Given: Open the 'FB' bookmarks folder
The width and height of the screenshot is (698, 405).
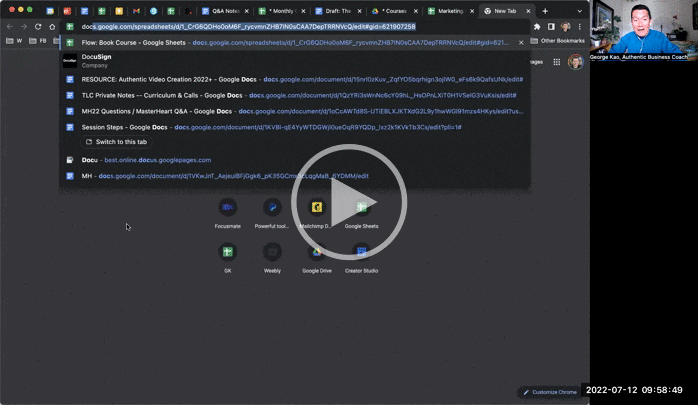Looking at the screenshot, I should click(x=38, y=41).
